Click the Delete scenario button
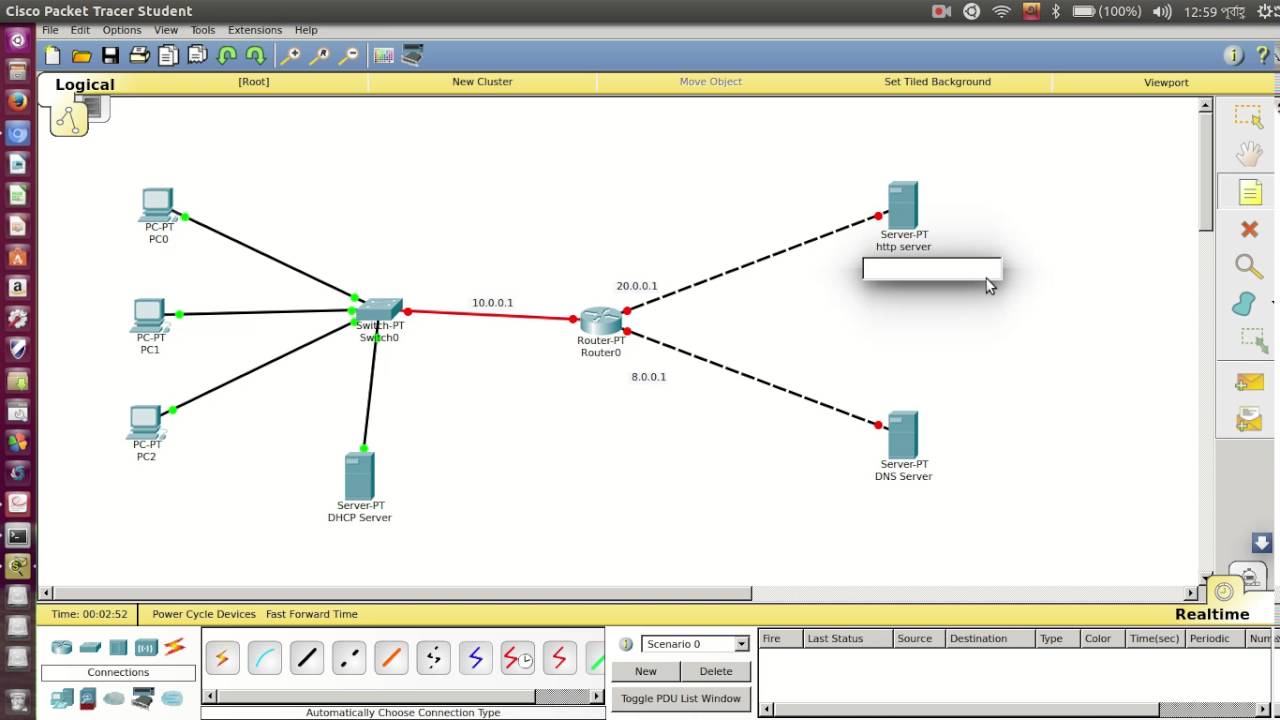This screenshot has width=1280, height=720. (x=716, y=671)
